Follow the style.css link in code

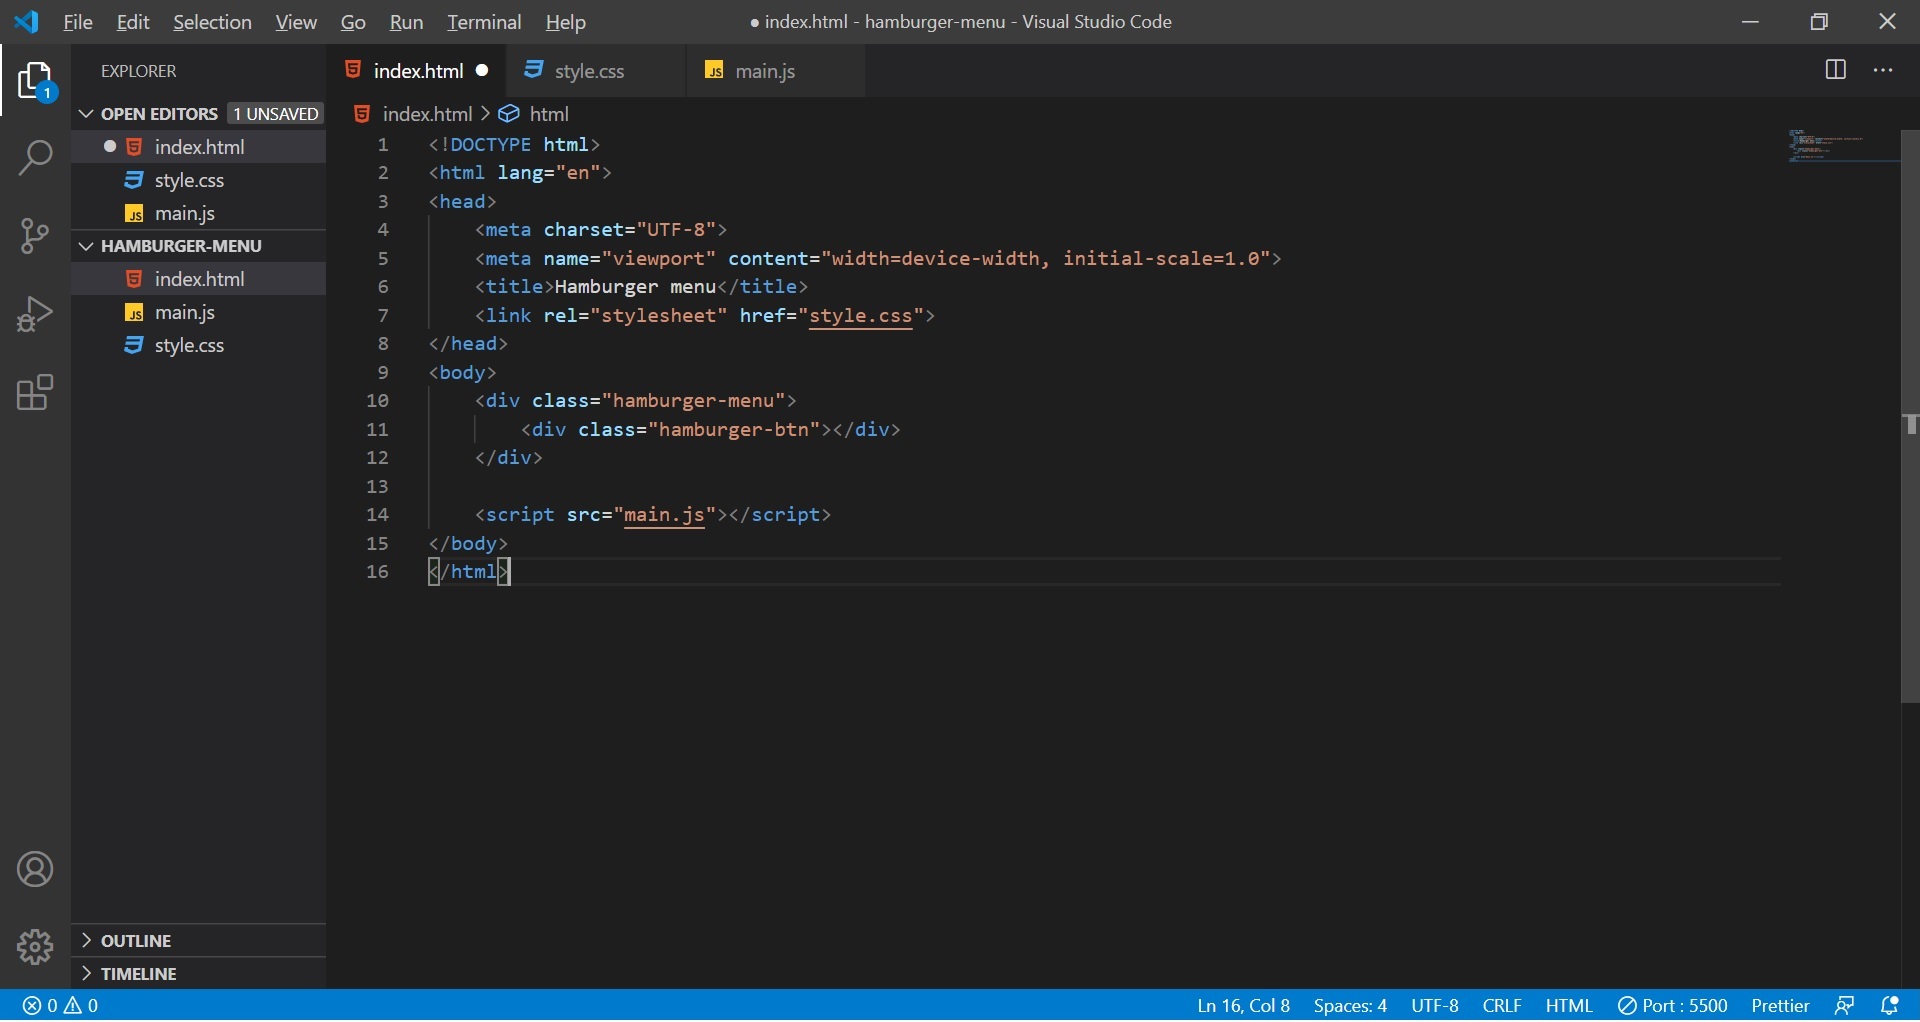[x=861, y=316]
